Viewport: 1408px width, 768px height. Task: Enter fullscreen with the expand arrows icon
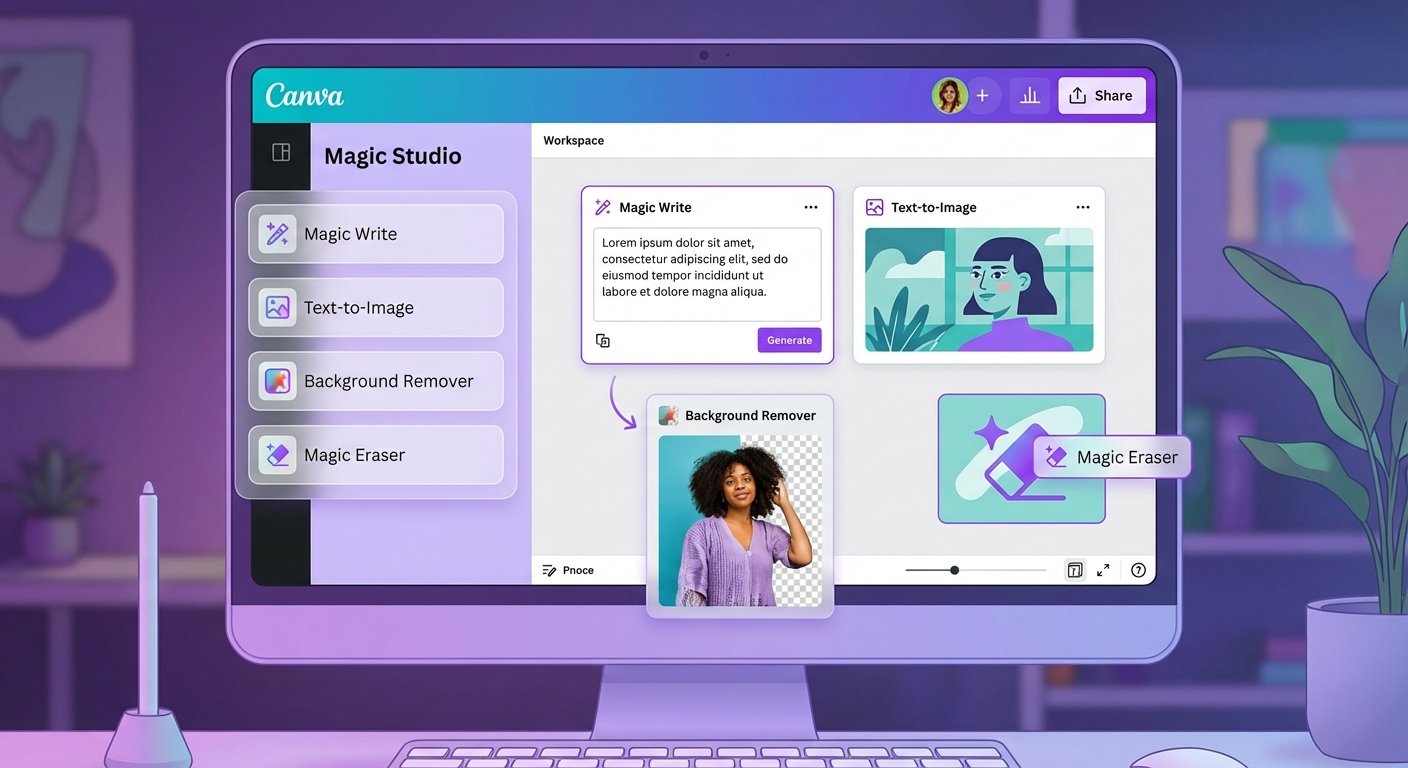click(1103, 570)
